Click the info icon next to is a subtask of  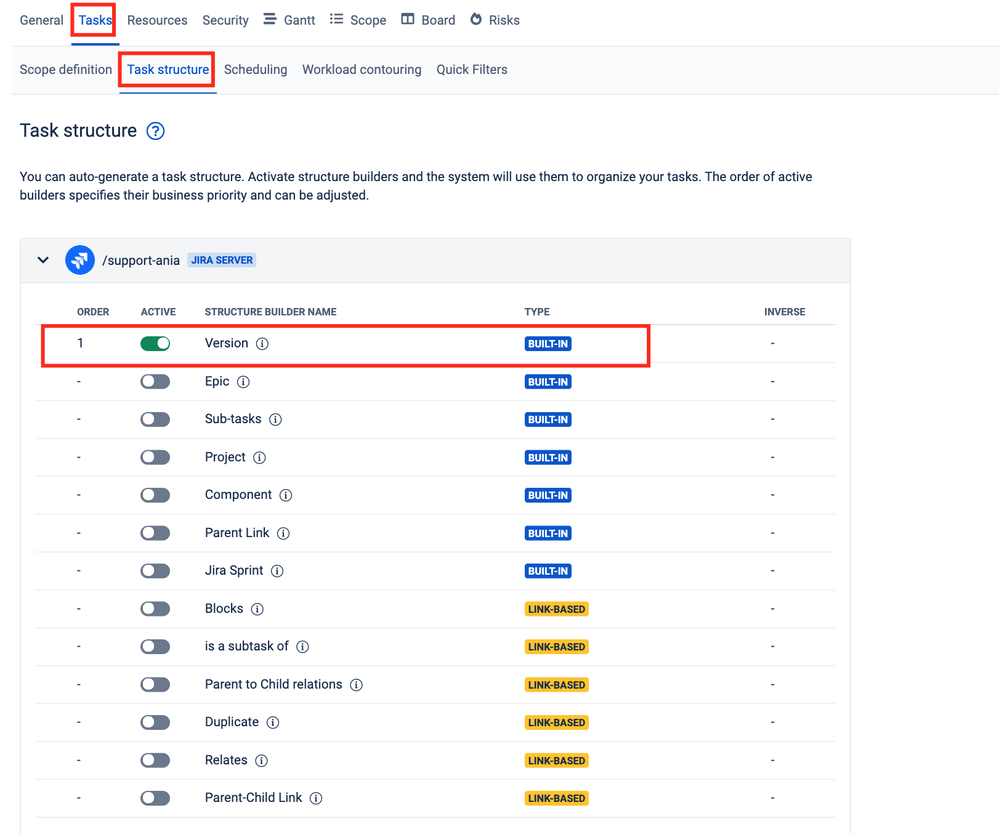303,647
